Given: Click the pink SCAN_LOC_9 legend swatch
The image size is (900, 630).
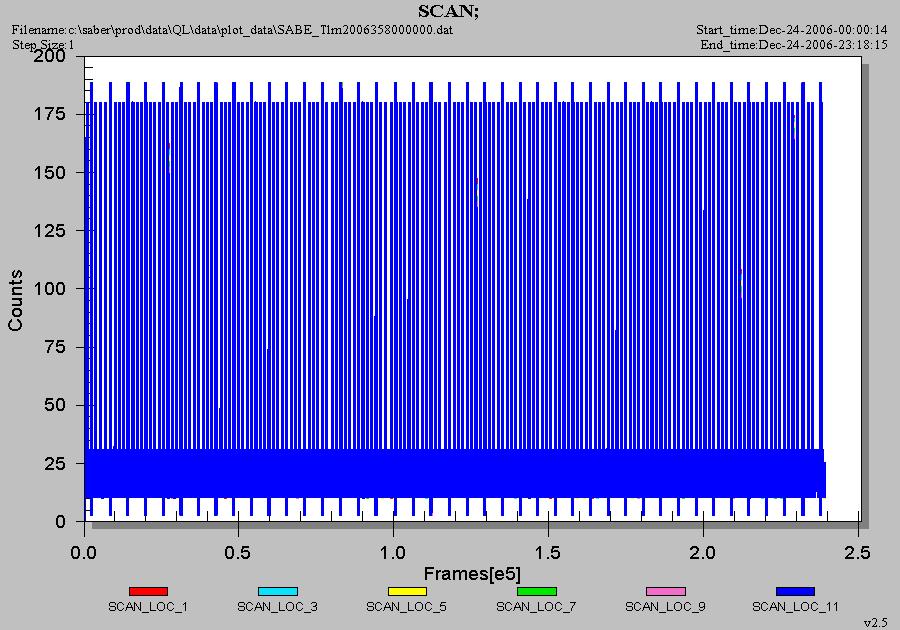Looking at the screenshot, I should tap(666, 591).
